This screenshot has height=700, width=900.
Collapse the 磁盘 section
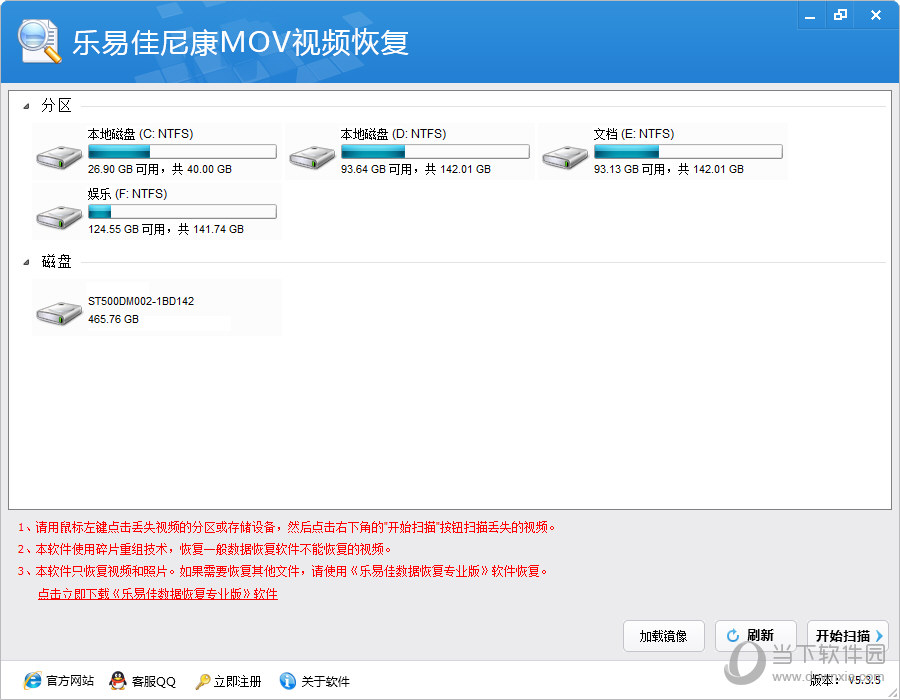pos(26,262)
